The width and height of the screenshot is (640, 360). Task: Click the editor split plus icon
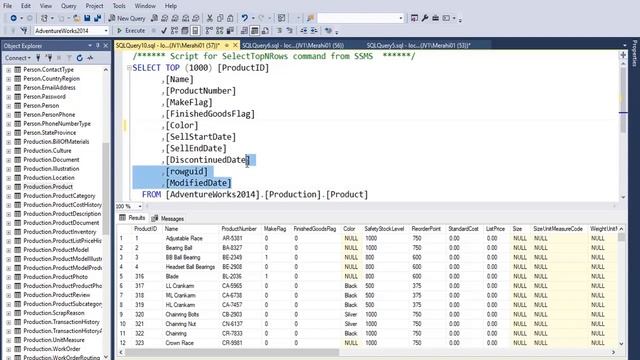point(623,55)
